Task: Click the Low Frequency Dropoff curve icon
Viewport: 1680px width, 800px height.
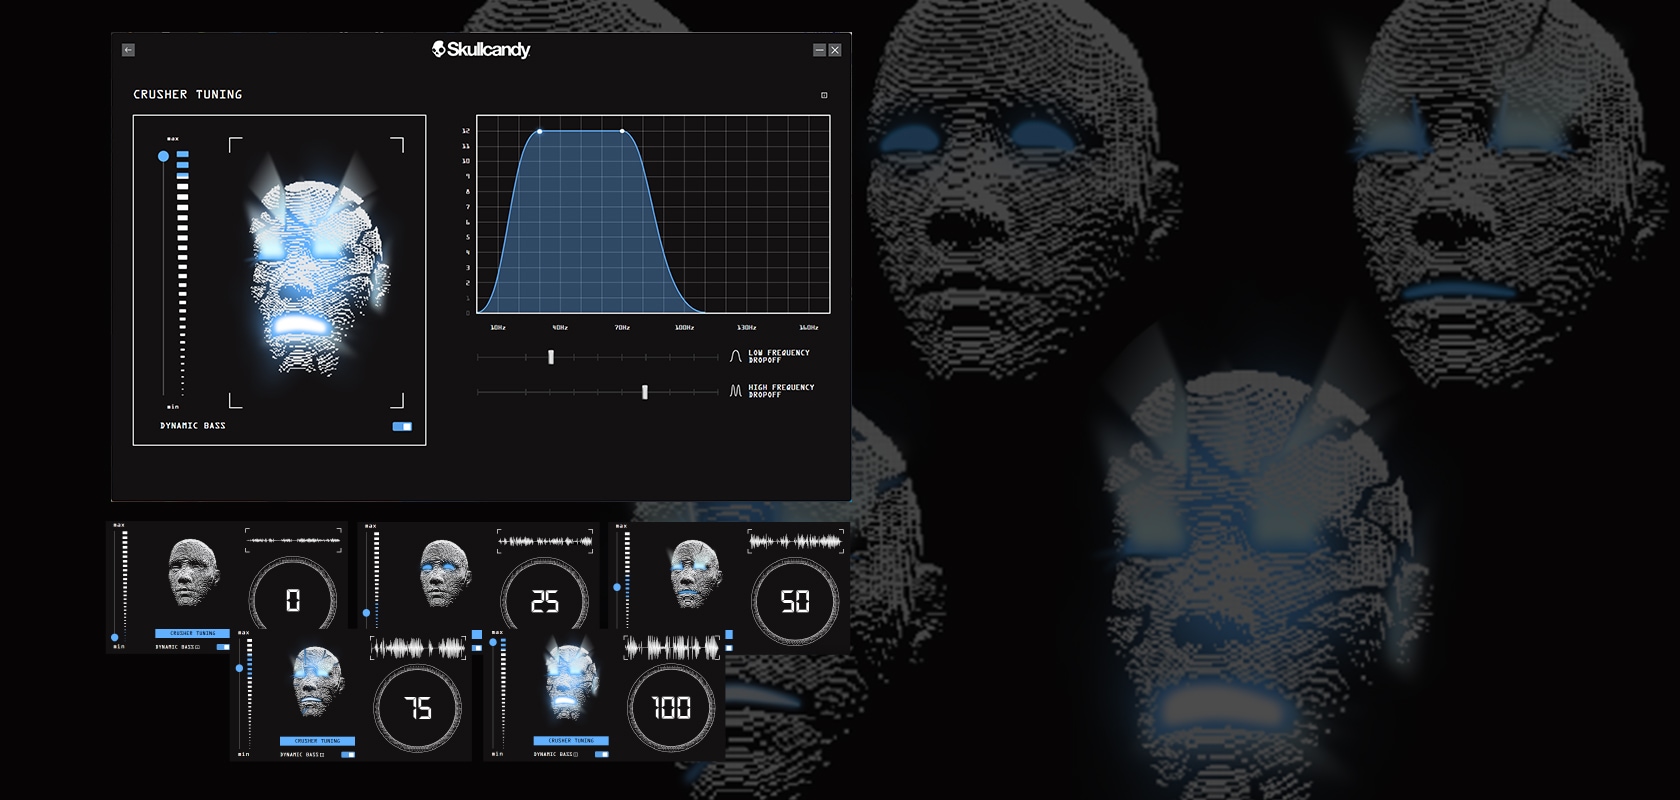Action: 736,356
